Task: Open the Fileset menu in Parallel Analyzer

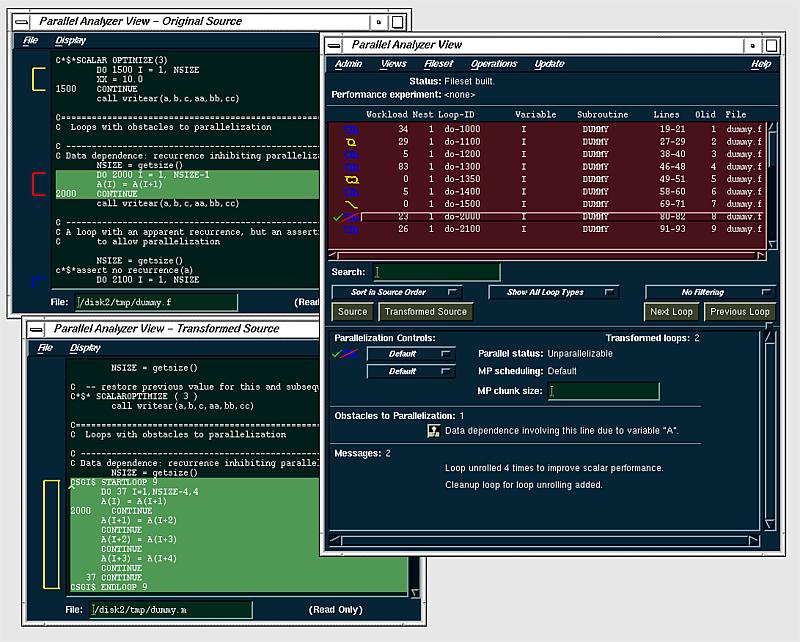Action: click(438, 64)
